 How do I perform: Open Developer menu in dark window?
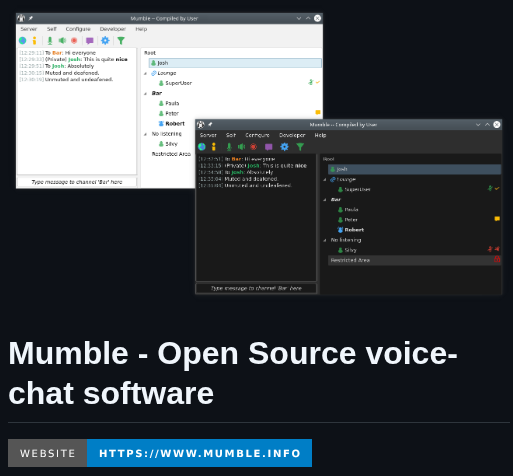pyautogui.click(x=292, y=135)
